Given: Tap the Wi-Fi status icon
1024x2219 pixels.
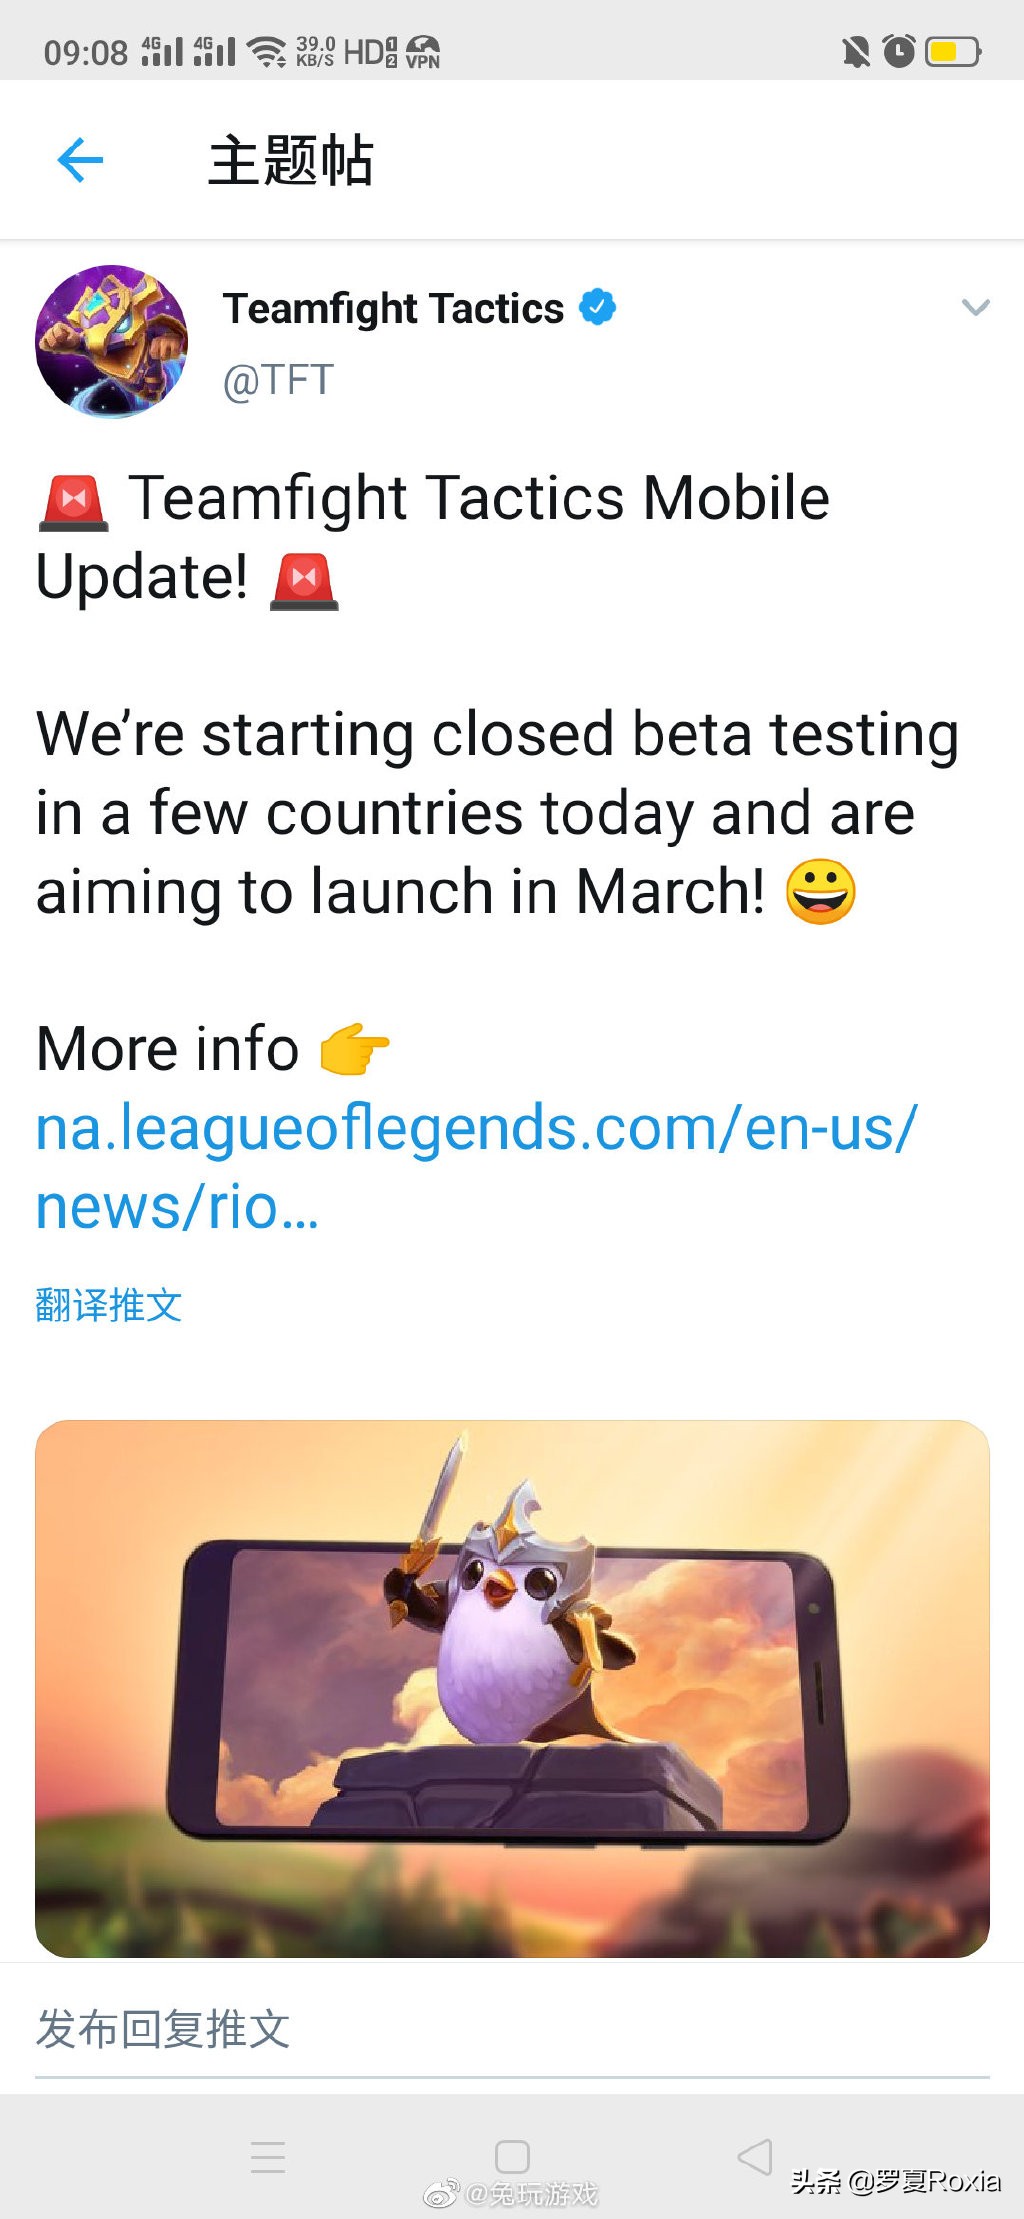Looking at the screenshot, I should click(x=267, y=51).
